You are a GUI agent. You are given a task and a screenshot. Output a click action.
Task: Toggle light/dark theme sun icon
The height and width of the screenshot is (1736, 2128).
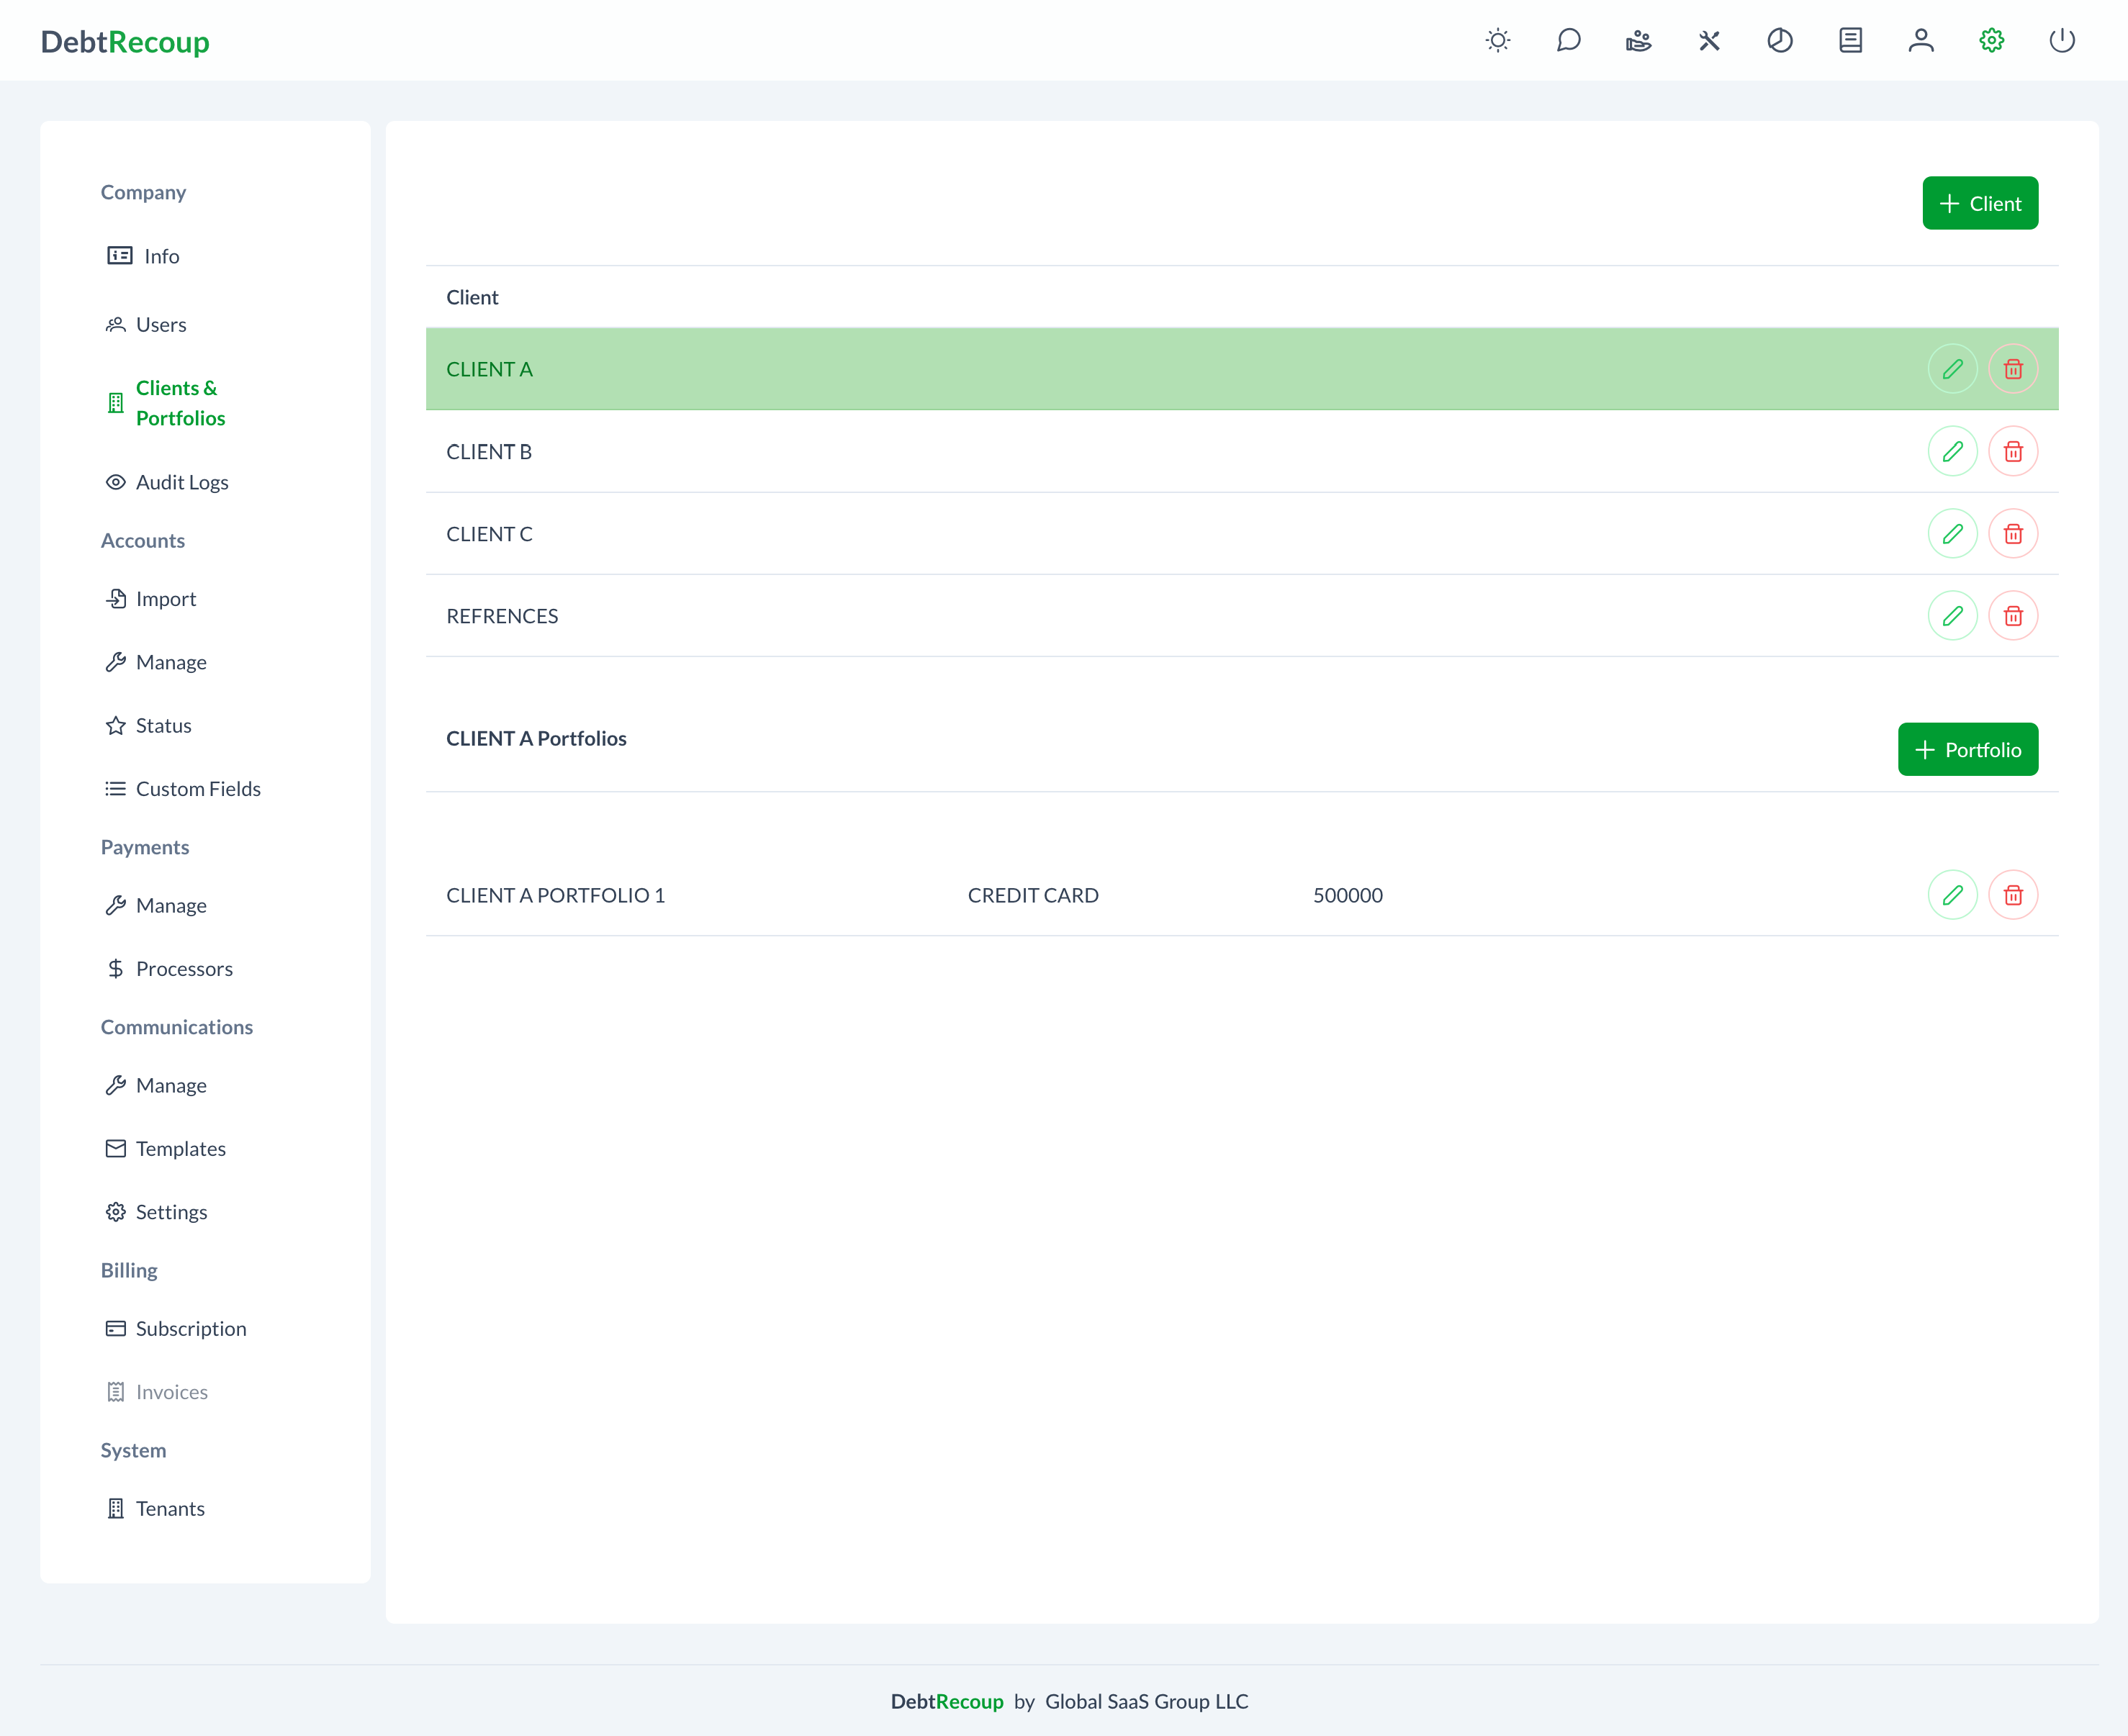click(1497, 41)
